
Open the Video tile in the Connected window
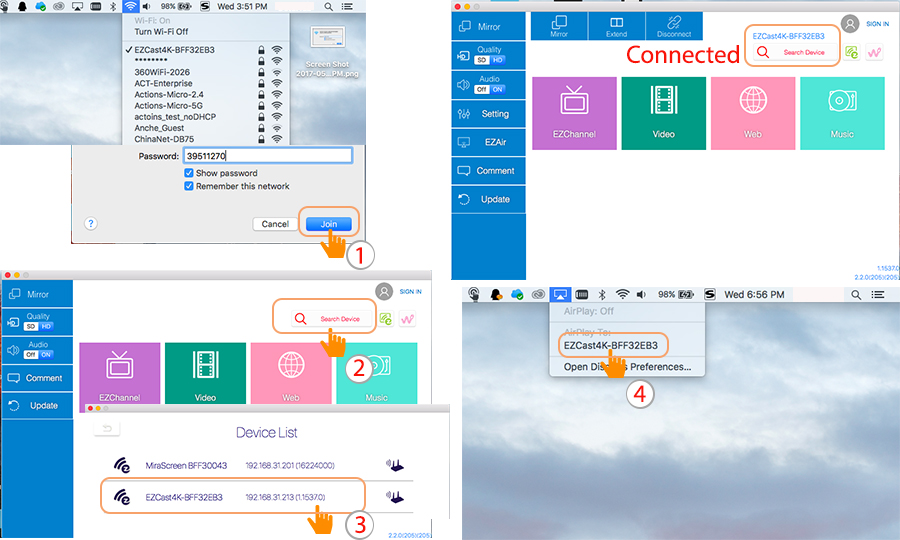click(664, 114)
